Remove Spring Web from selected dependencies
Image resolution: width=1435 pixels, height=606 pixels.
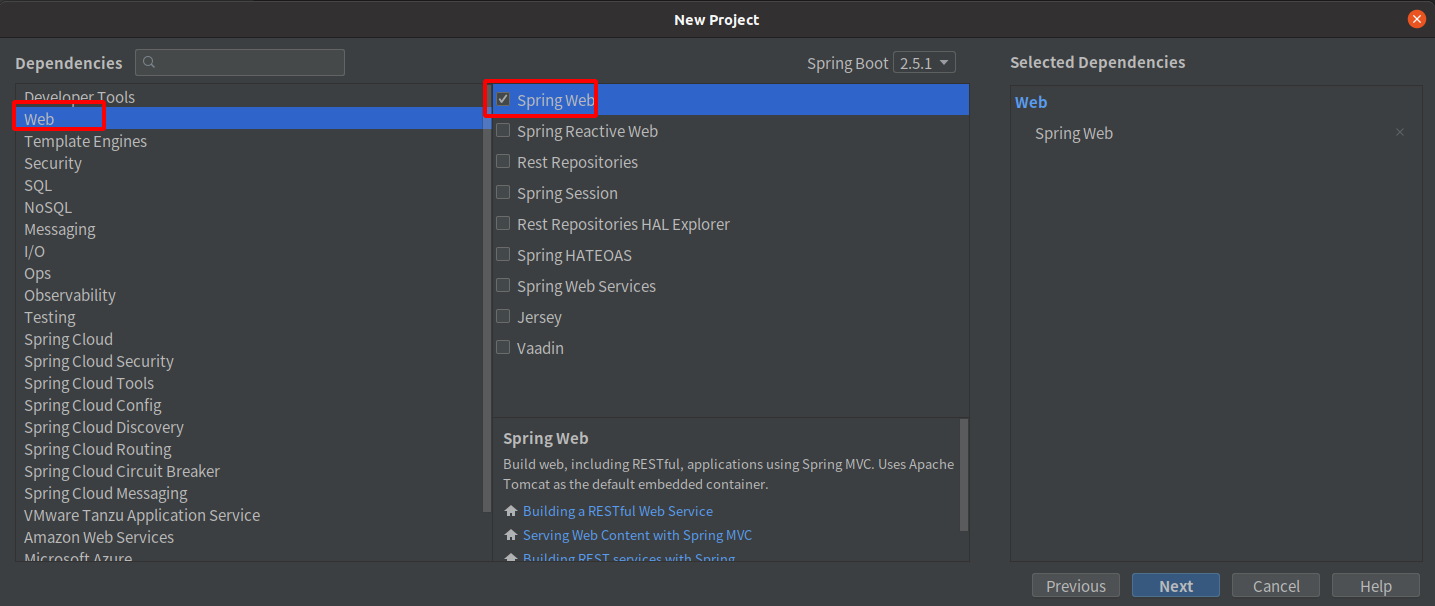1399,133
